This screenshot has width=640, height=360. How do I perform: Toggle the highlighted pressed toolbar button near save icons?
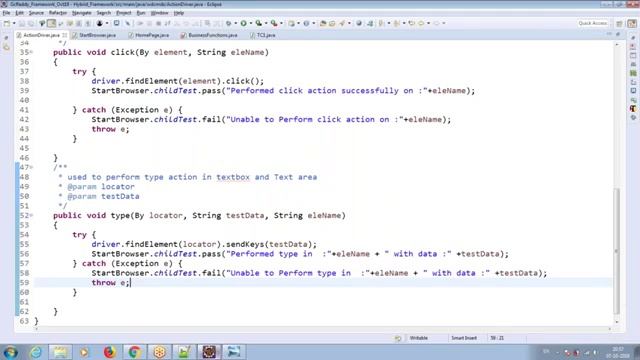tap(51, 23)
